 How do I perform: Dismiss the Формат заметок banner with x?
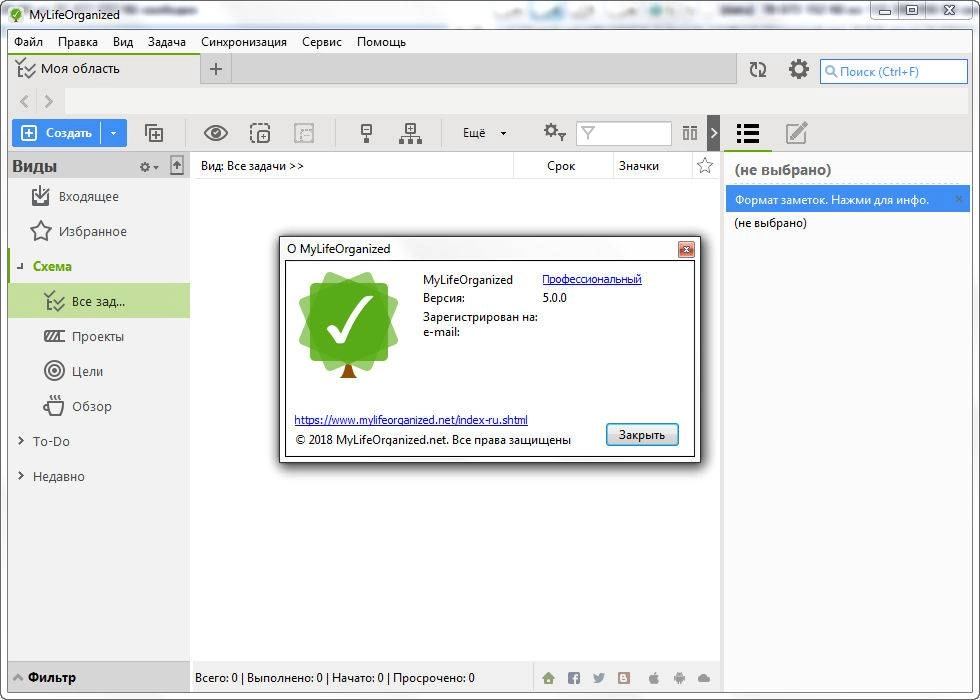959,200
